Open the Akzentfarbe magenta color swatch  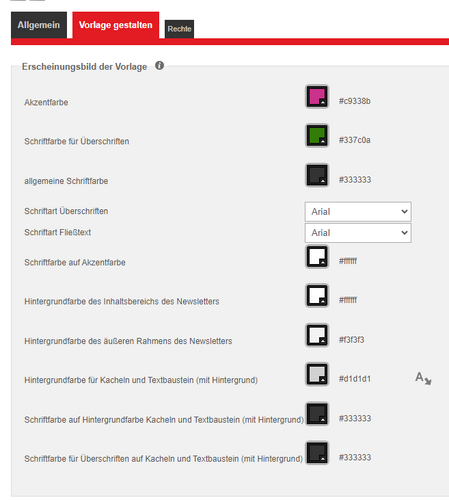click(317, 97)
